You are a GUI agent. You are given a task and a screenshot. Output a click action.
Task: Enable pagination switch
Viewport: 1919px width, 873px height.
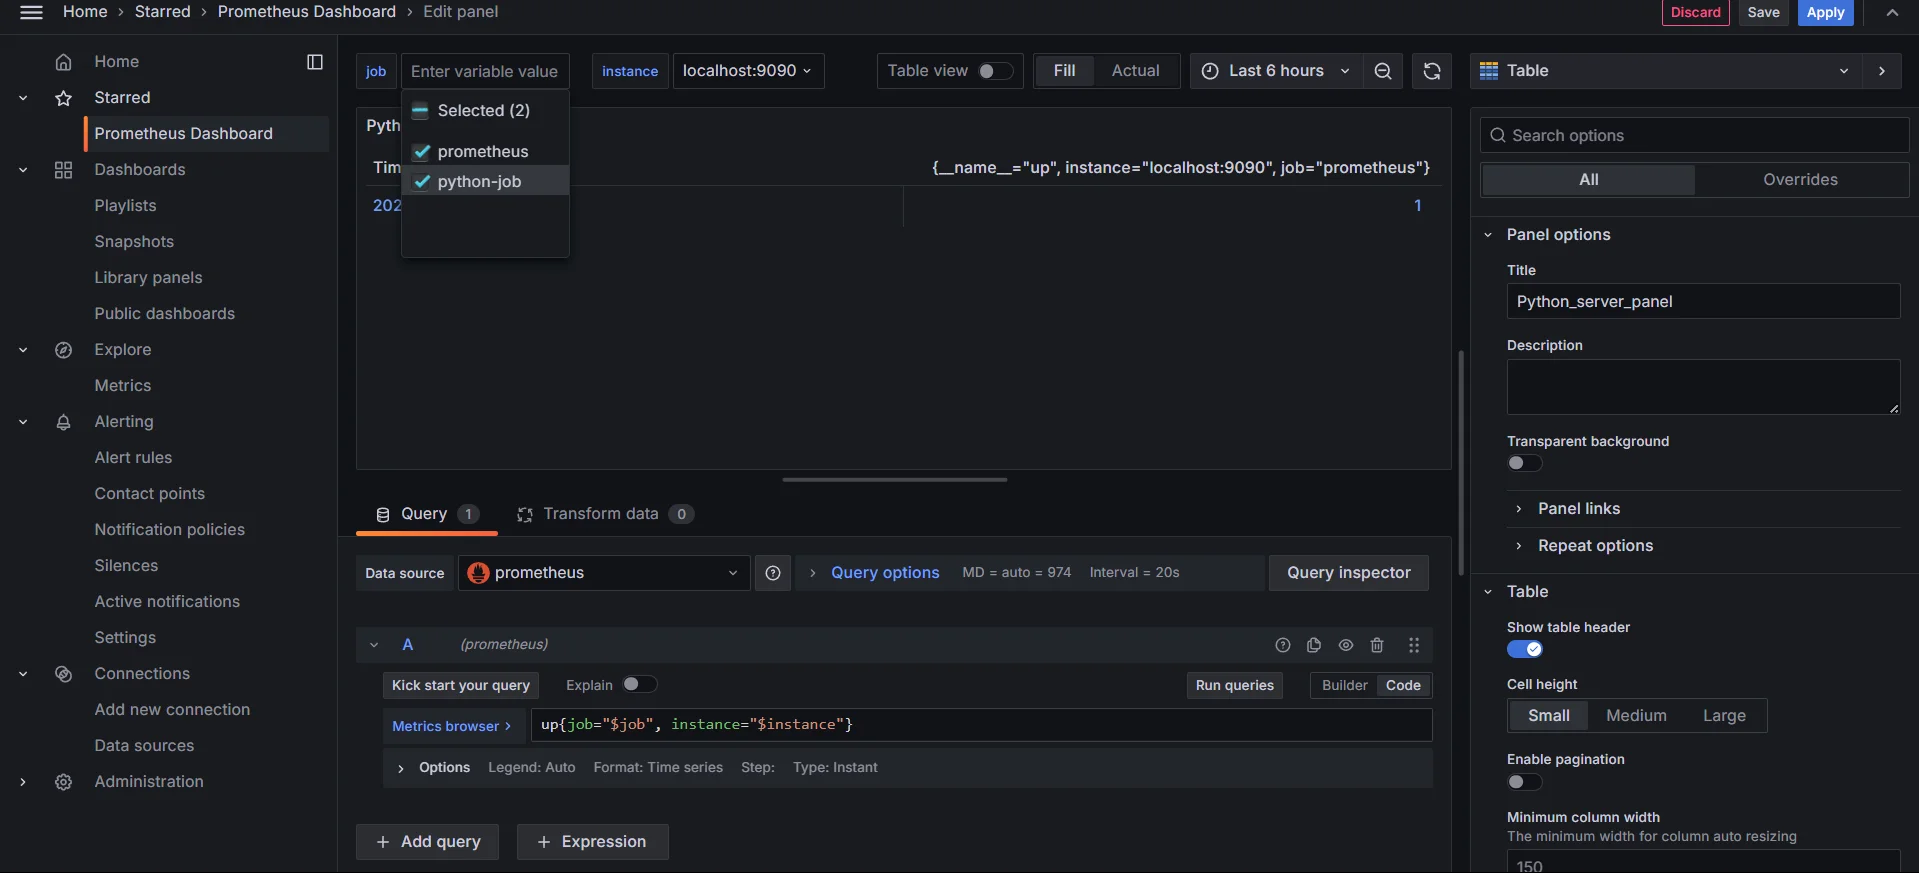pos(1525,782)
